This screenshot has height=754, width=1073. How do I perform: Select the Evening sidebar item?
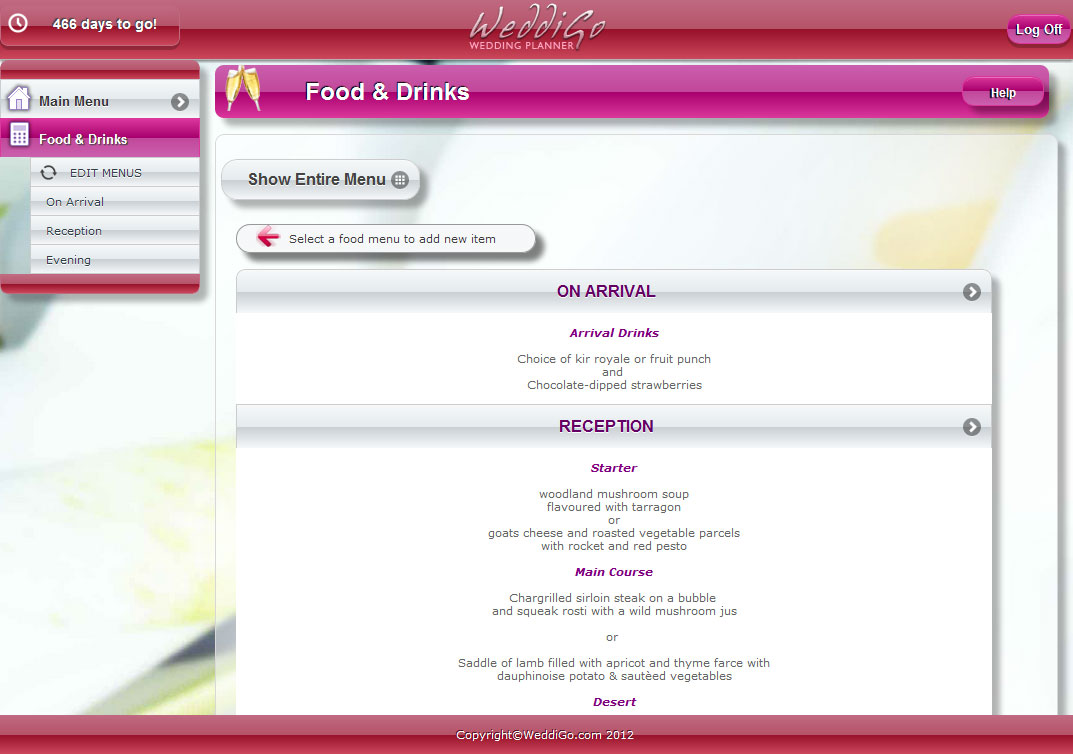coord(68,260)
